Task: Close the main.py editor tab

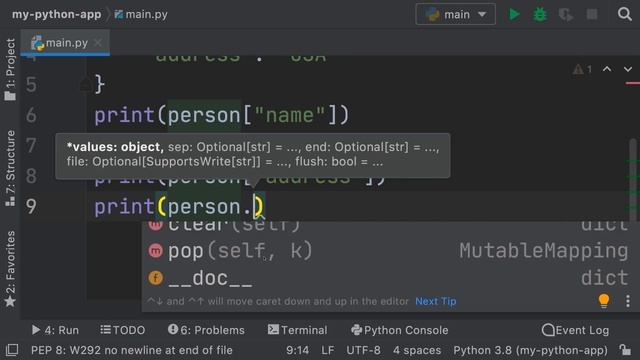Action: coord(98,42)
